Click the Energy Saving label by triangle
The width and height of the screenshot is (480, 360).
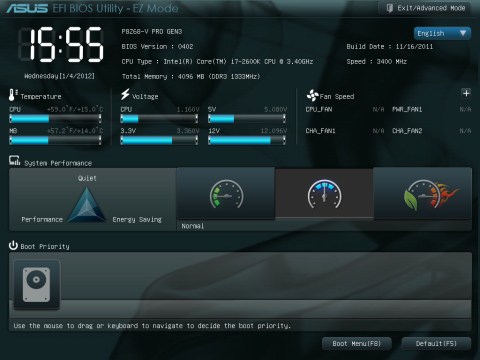[137, 219]
